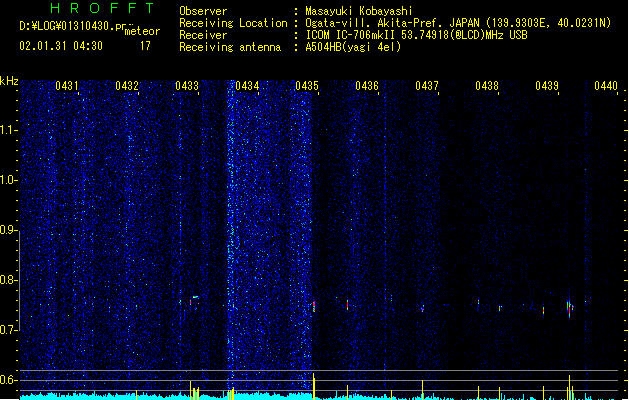Click the Receiver field label
Viewport: 629px width, 400px height.
(x=203, y=35)
